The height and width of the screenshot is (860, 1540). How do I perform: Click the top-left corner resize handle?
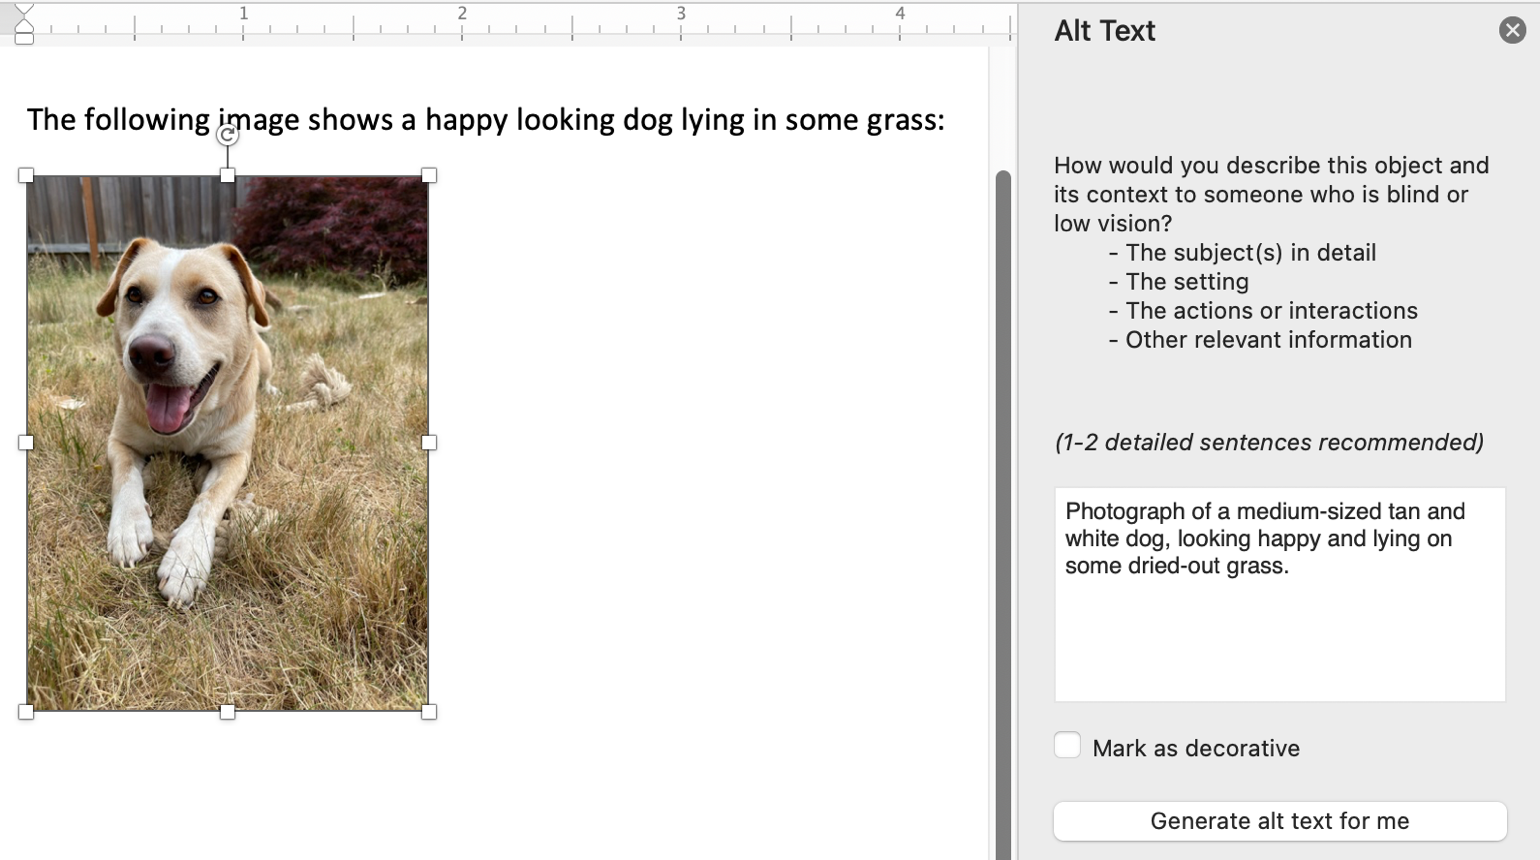pyautogui.click(x=26, y=175)
